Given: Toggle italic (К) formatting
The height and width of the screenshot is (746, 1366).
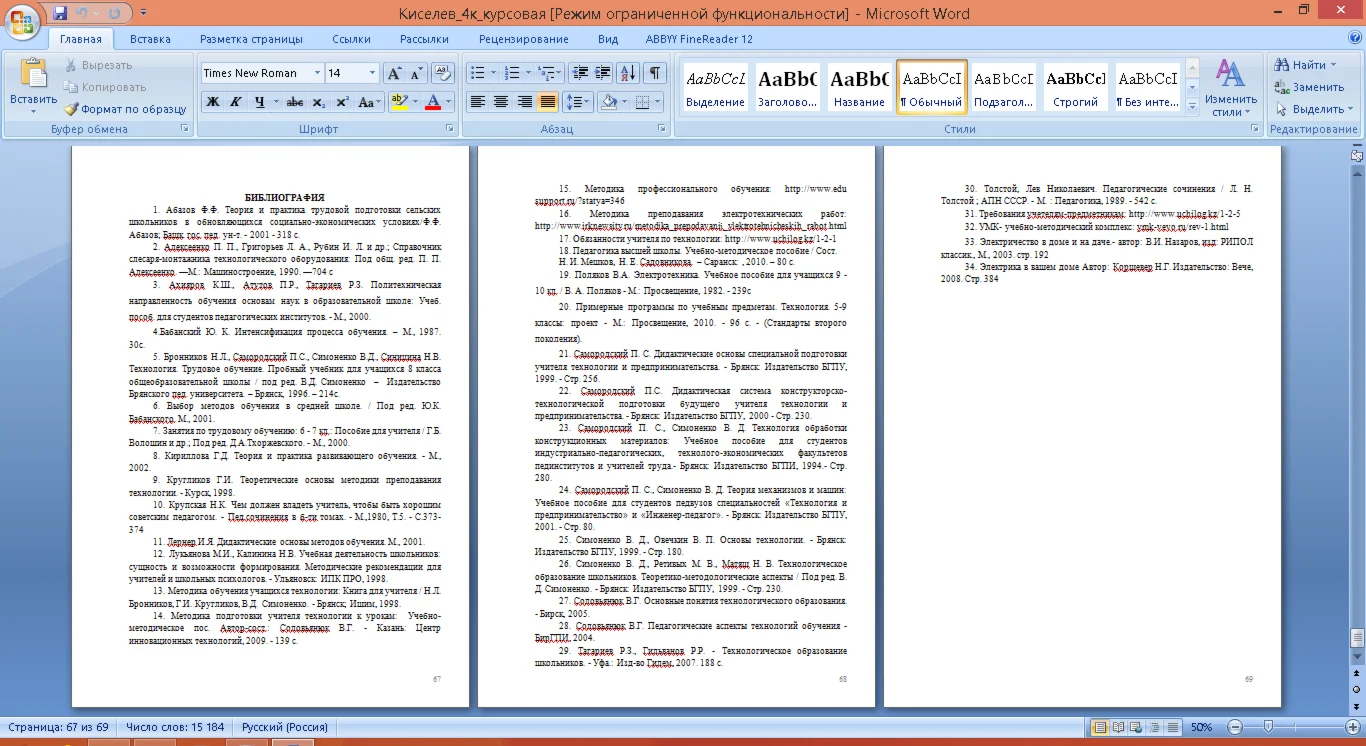Looking at the screenshot, I should (236, 102).
